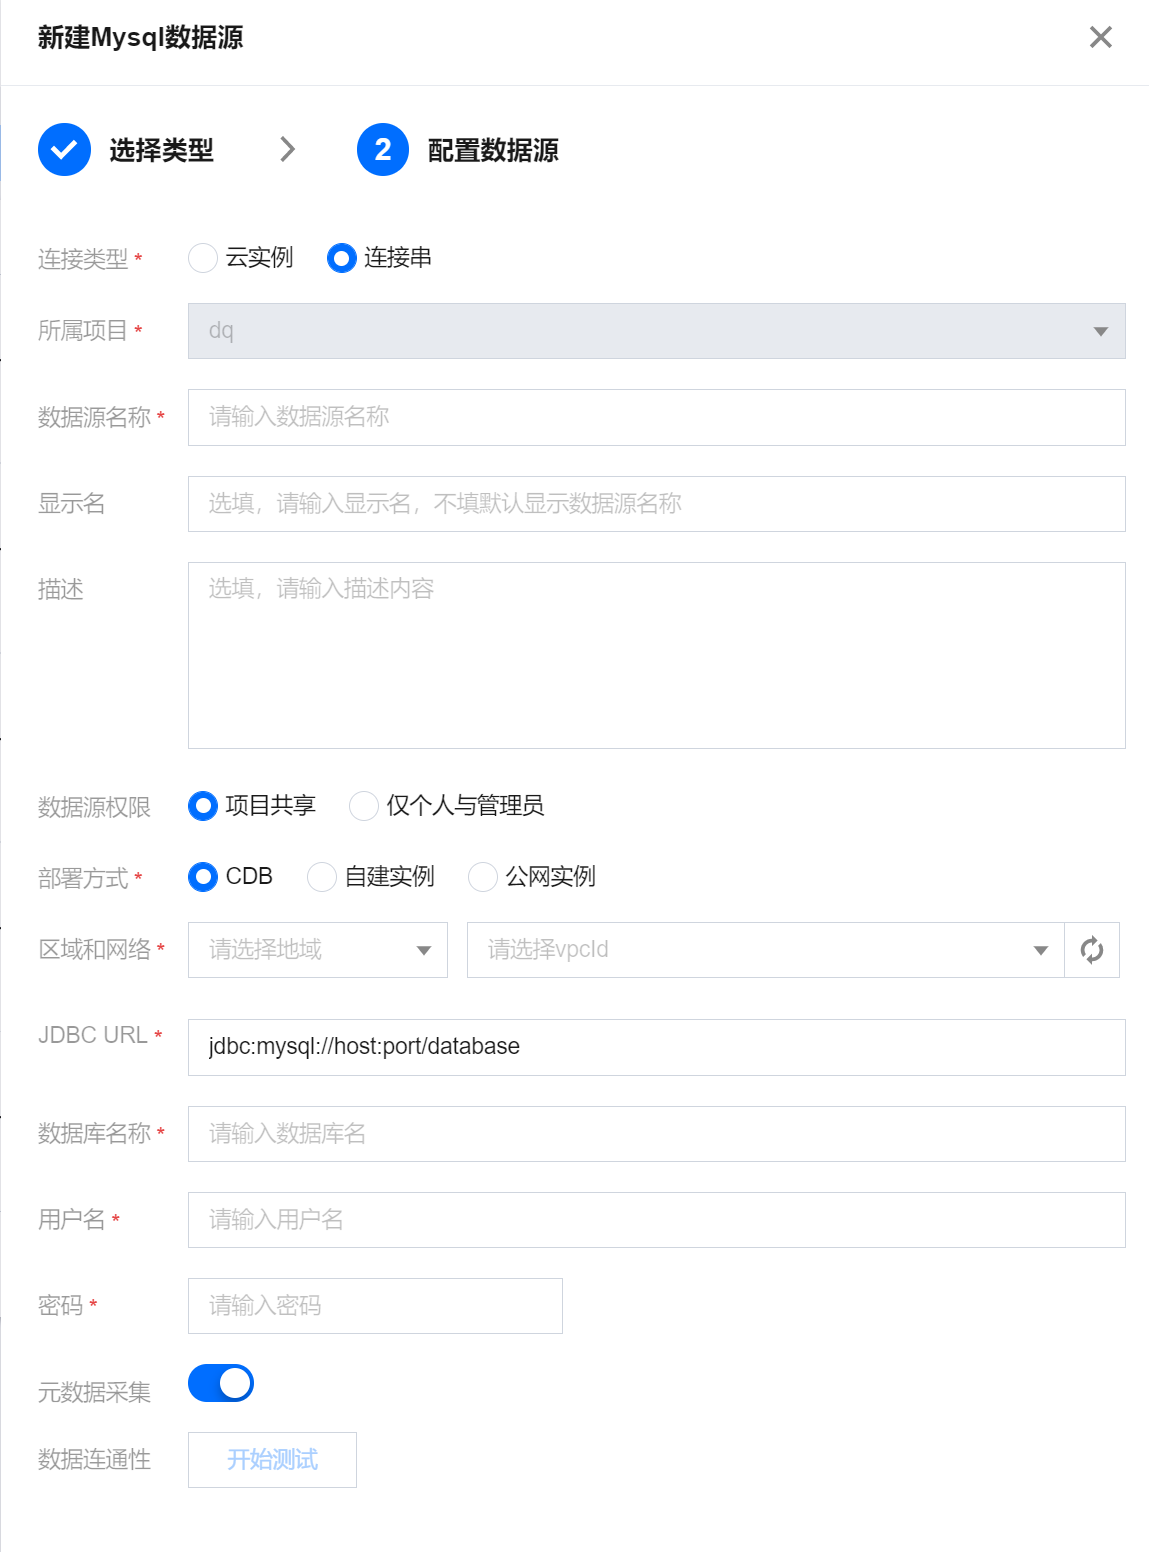Viewport: 1149px width, 1552px height.
Task: Click the refresh icon beside vpcId dropdown
Action: (x=1092, y=950)
